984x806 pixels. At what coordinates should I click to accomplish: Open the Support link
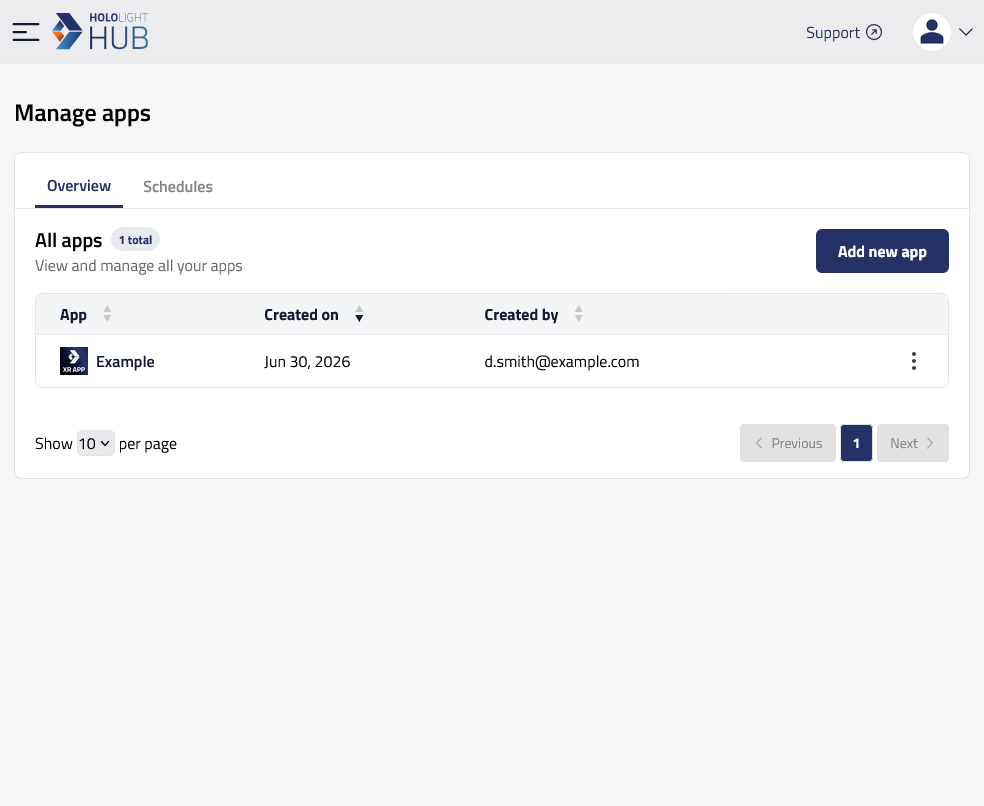(843, 33)
